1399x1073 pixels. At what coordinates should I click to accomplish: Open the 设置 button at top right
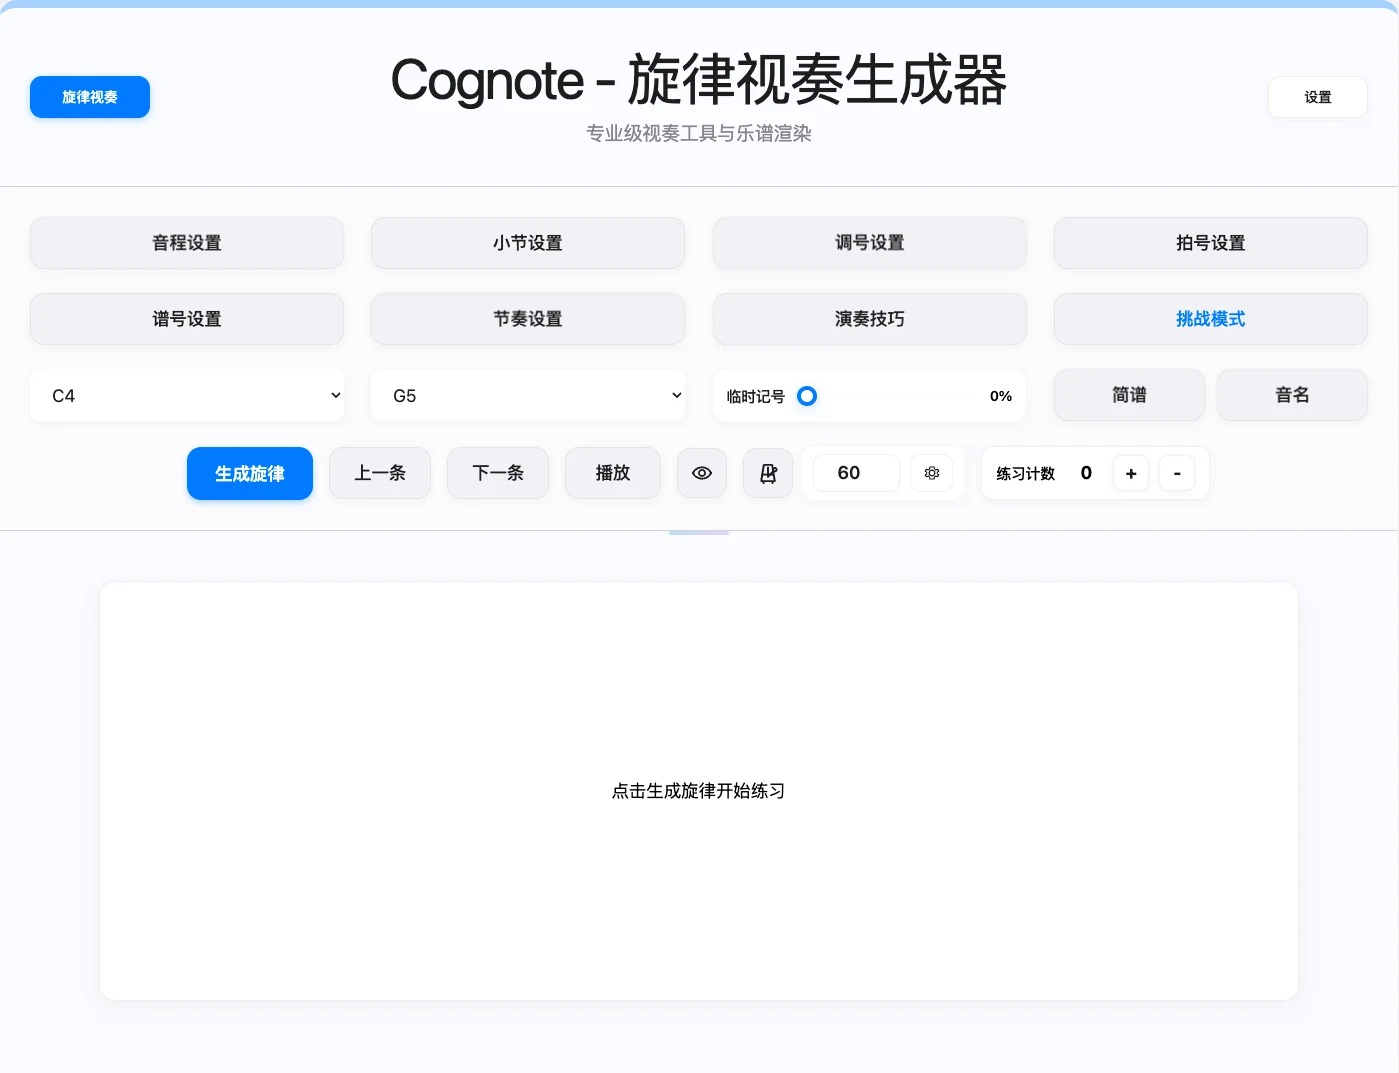pyautogui.click(x=1318, y=97)
